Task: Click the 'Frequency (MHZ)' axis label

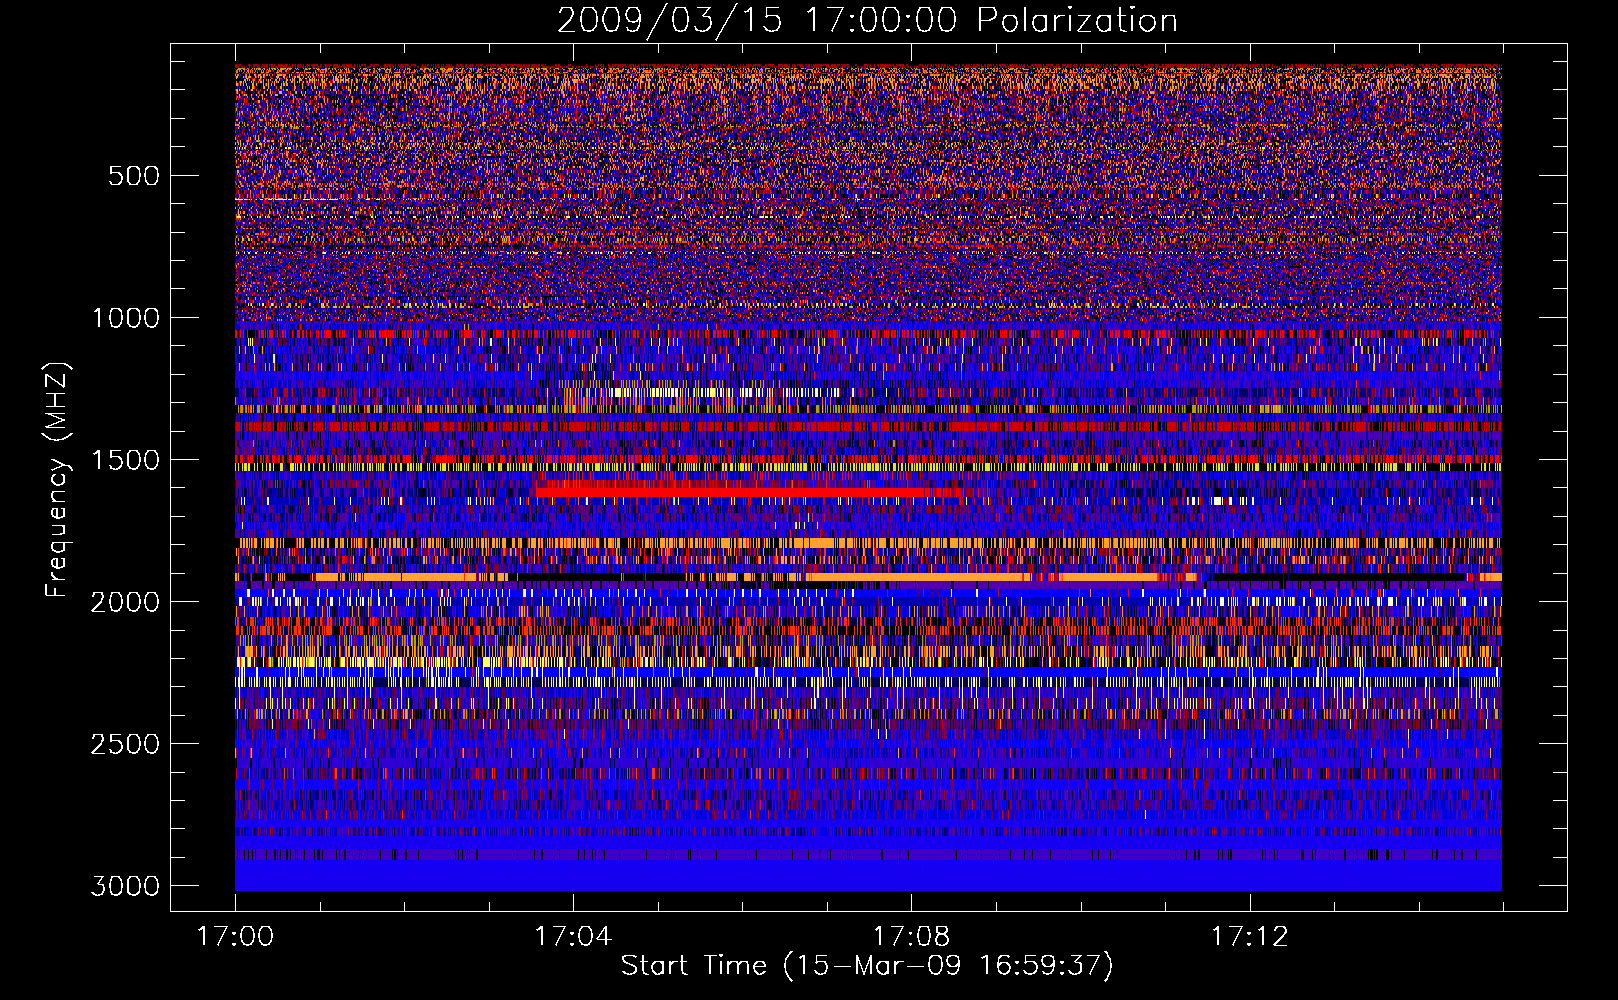Action: [58, 480]
